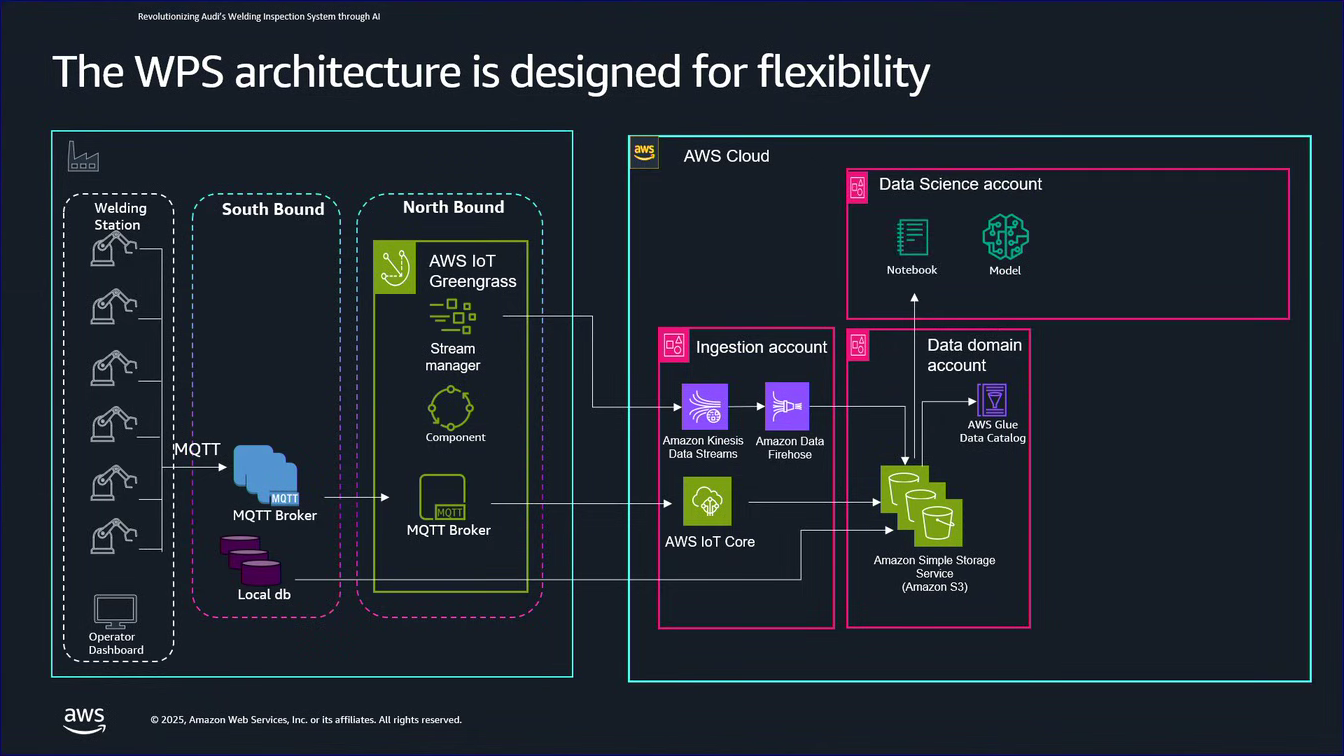Screen dimensions: 1344x756
Task: Select the North Bound MQTT Broker icon
Action: click(x=442, y=497)
